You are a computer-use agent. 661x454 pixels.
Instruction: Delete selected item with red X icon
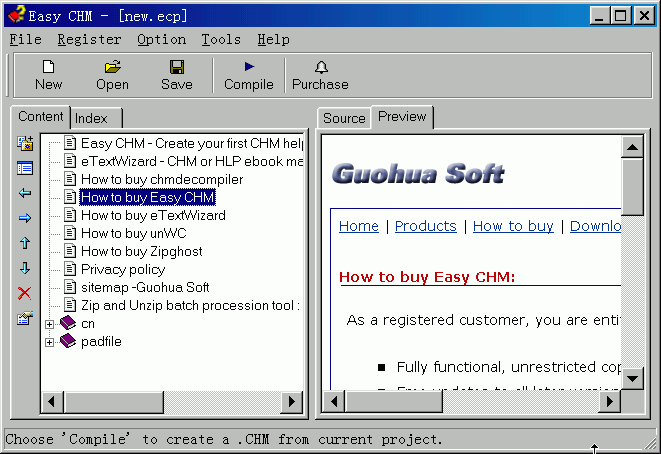pos(24,293)
